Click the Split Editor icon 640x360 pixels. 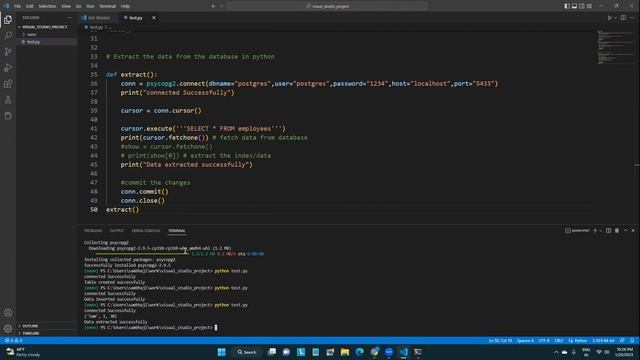click(x=623, y=18)
